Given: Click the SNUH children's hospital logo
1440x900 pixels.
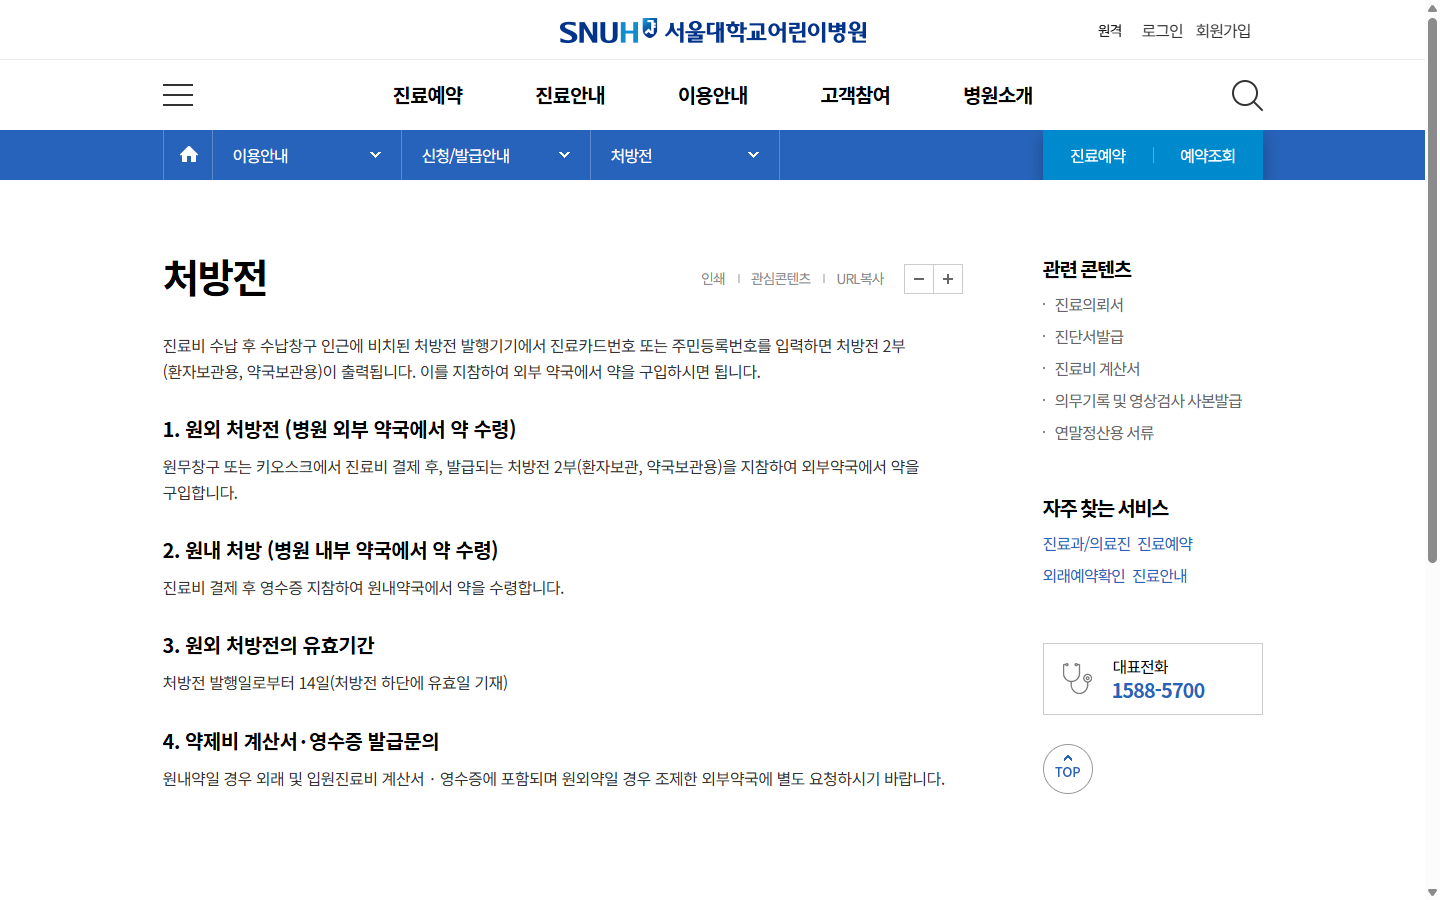Looking at the screenshot, I should click(x=713, y=31).
